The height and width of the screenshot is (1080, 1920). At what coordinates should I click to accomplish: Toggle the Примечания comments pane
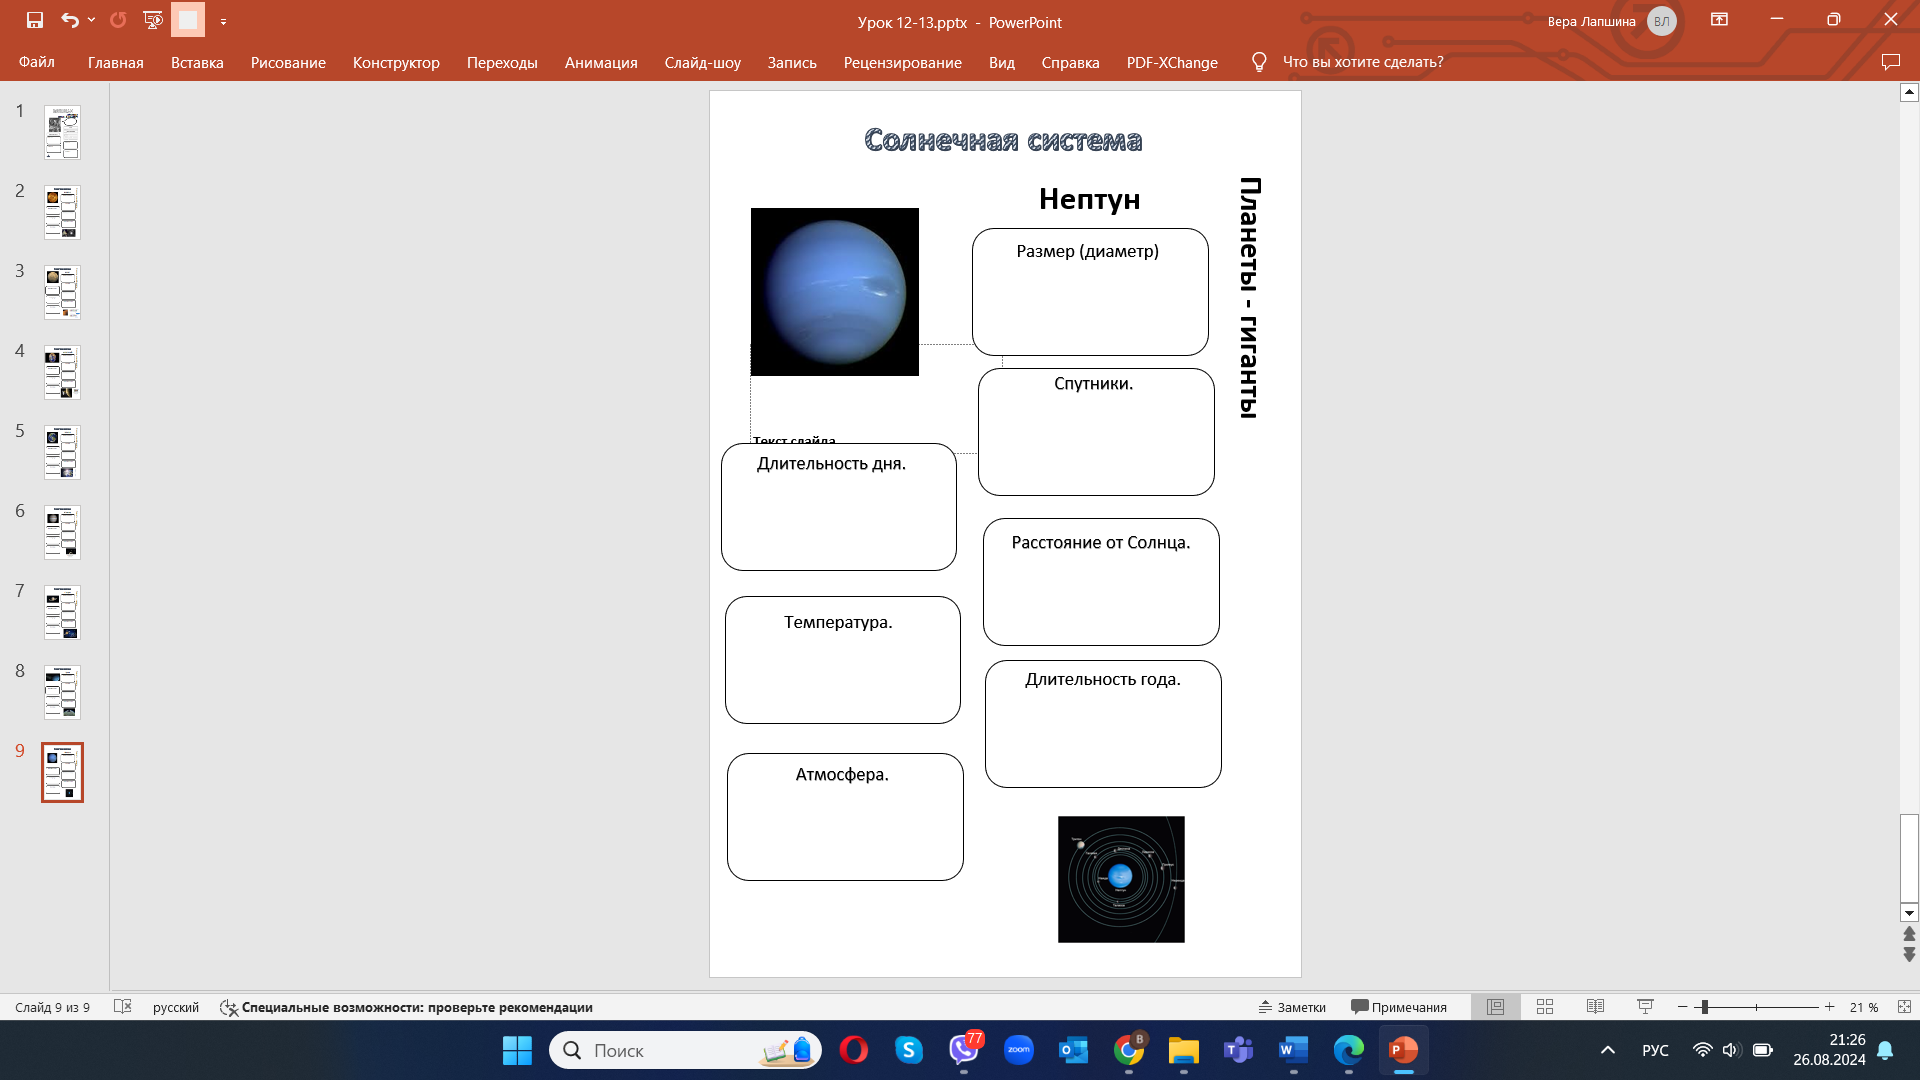coord(1399,1007)
